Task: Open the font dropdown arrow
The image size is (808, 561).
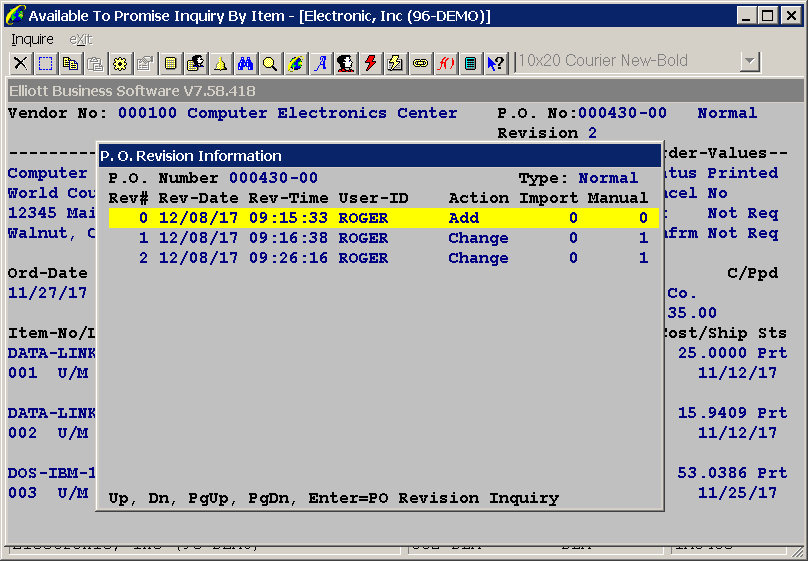Action: tap(750, 62)
